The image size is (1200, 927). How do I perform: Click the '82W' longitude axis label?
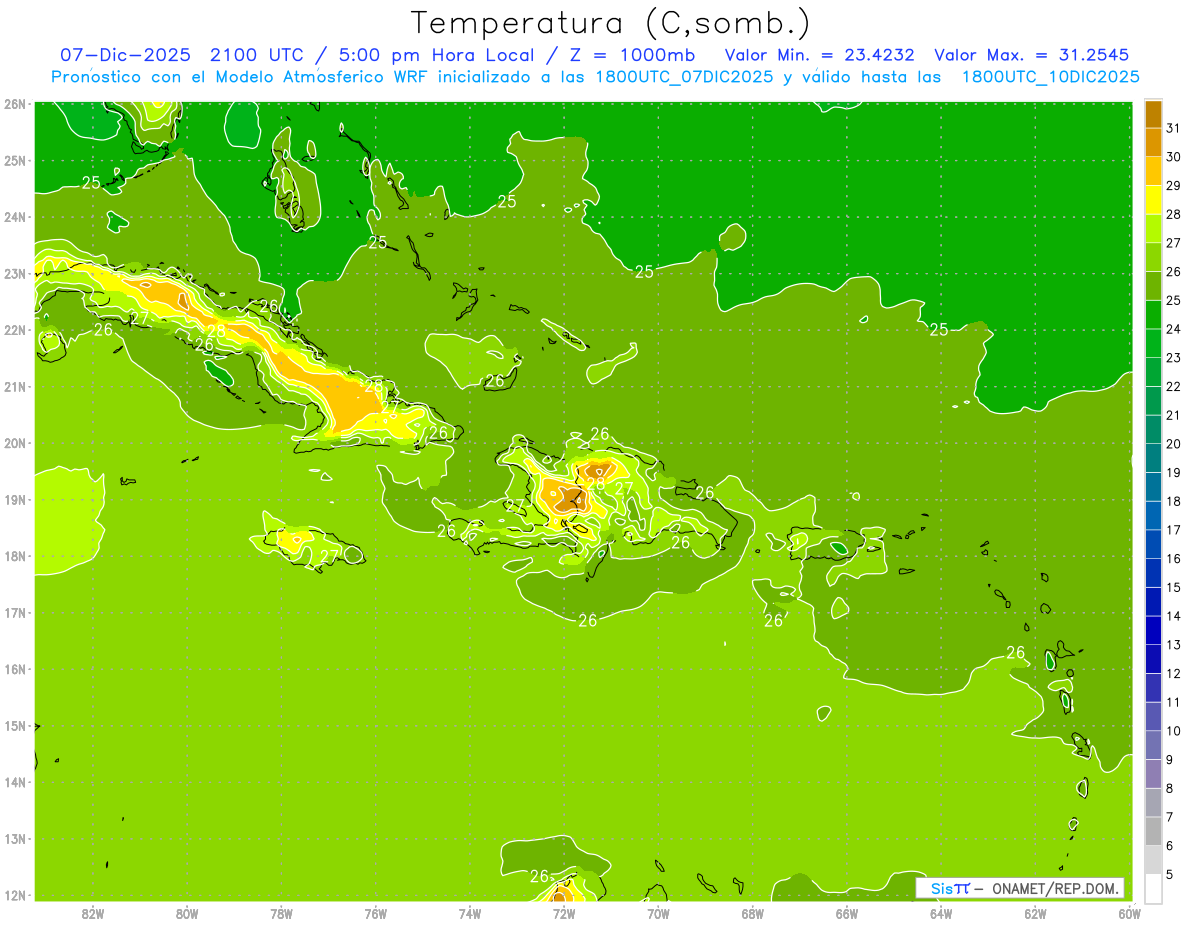tap(93, 913)
